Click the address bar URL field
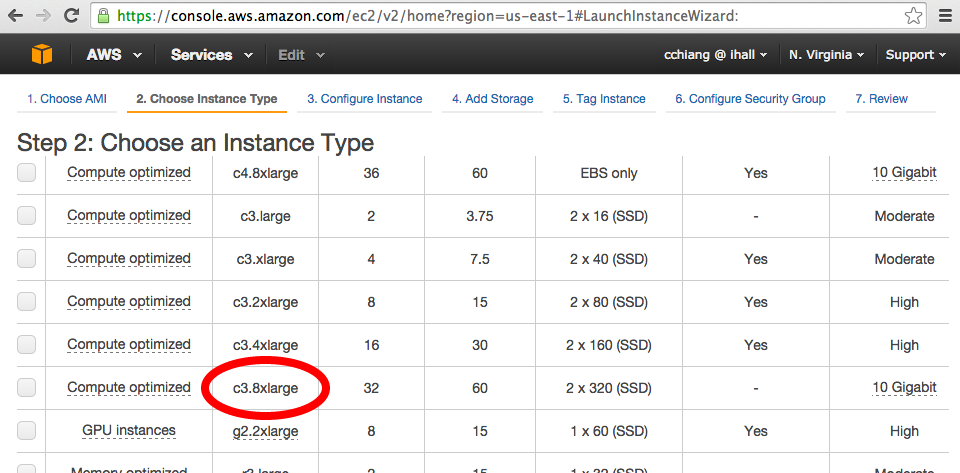The height and width of the screenshot is (473, 960). (508, 16)
